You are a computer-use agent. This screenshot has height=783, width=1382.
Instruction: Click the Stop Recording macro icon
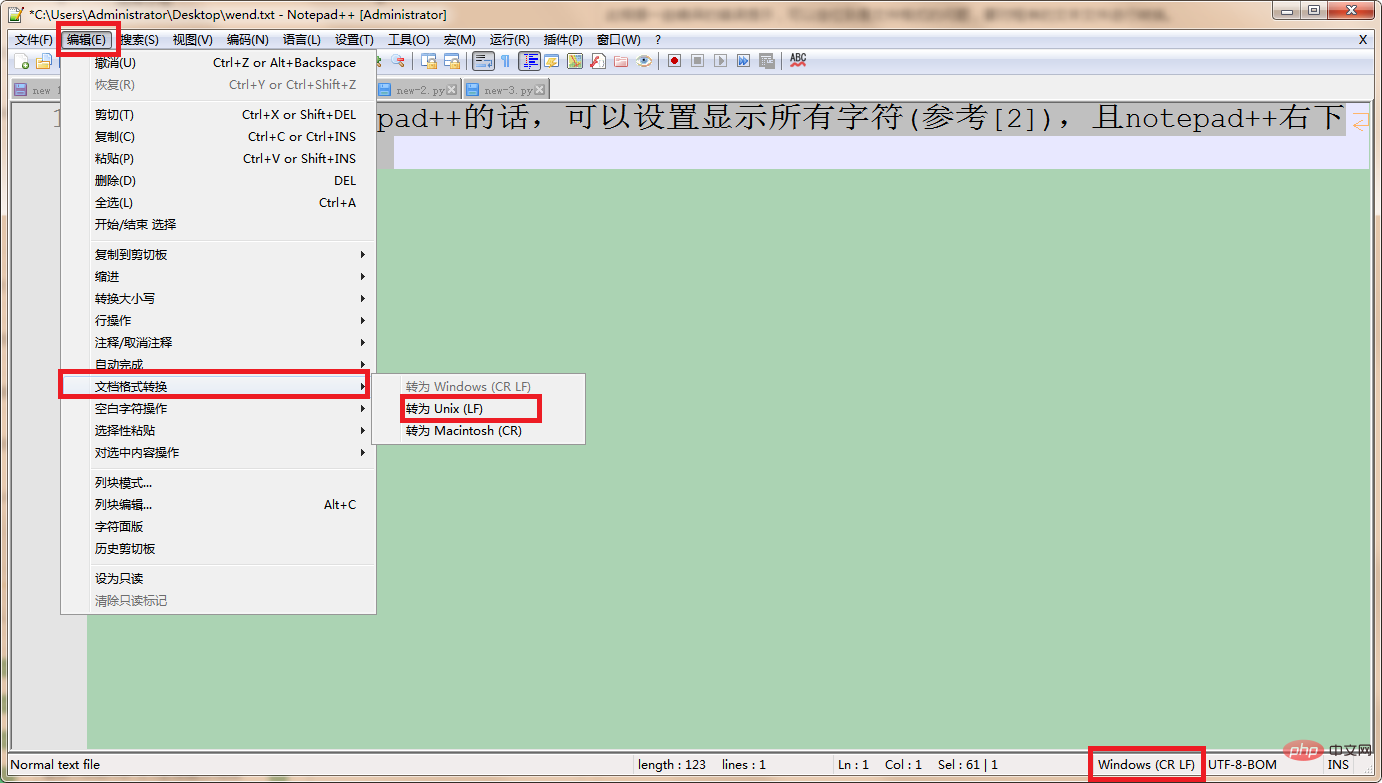697,61
